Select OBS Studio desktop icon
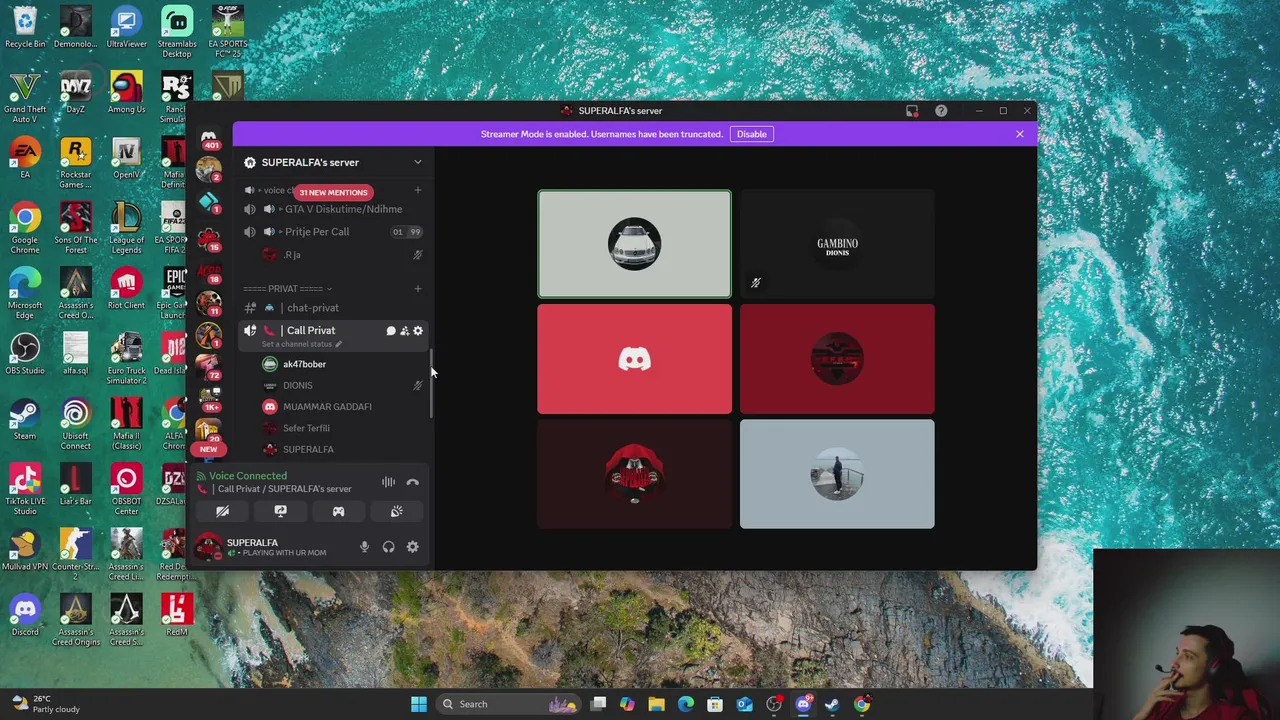 coord(25,354)
